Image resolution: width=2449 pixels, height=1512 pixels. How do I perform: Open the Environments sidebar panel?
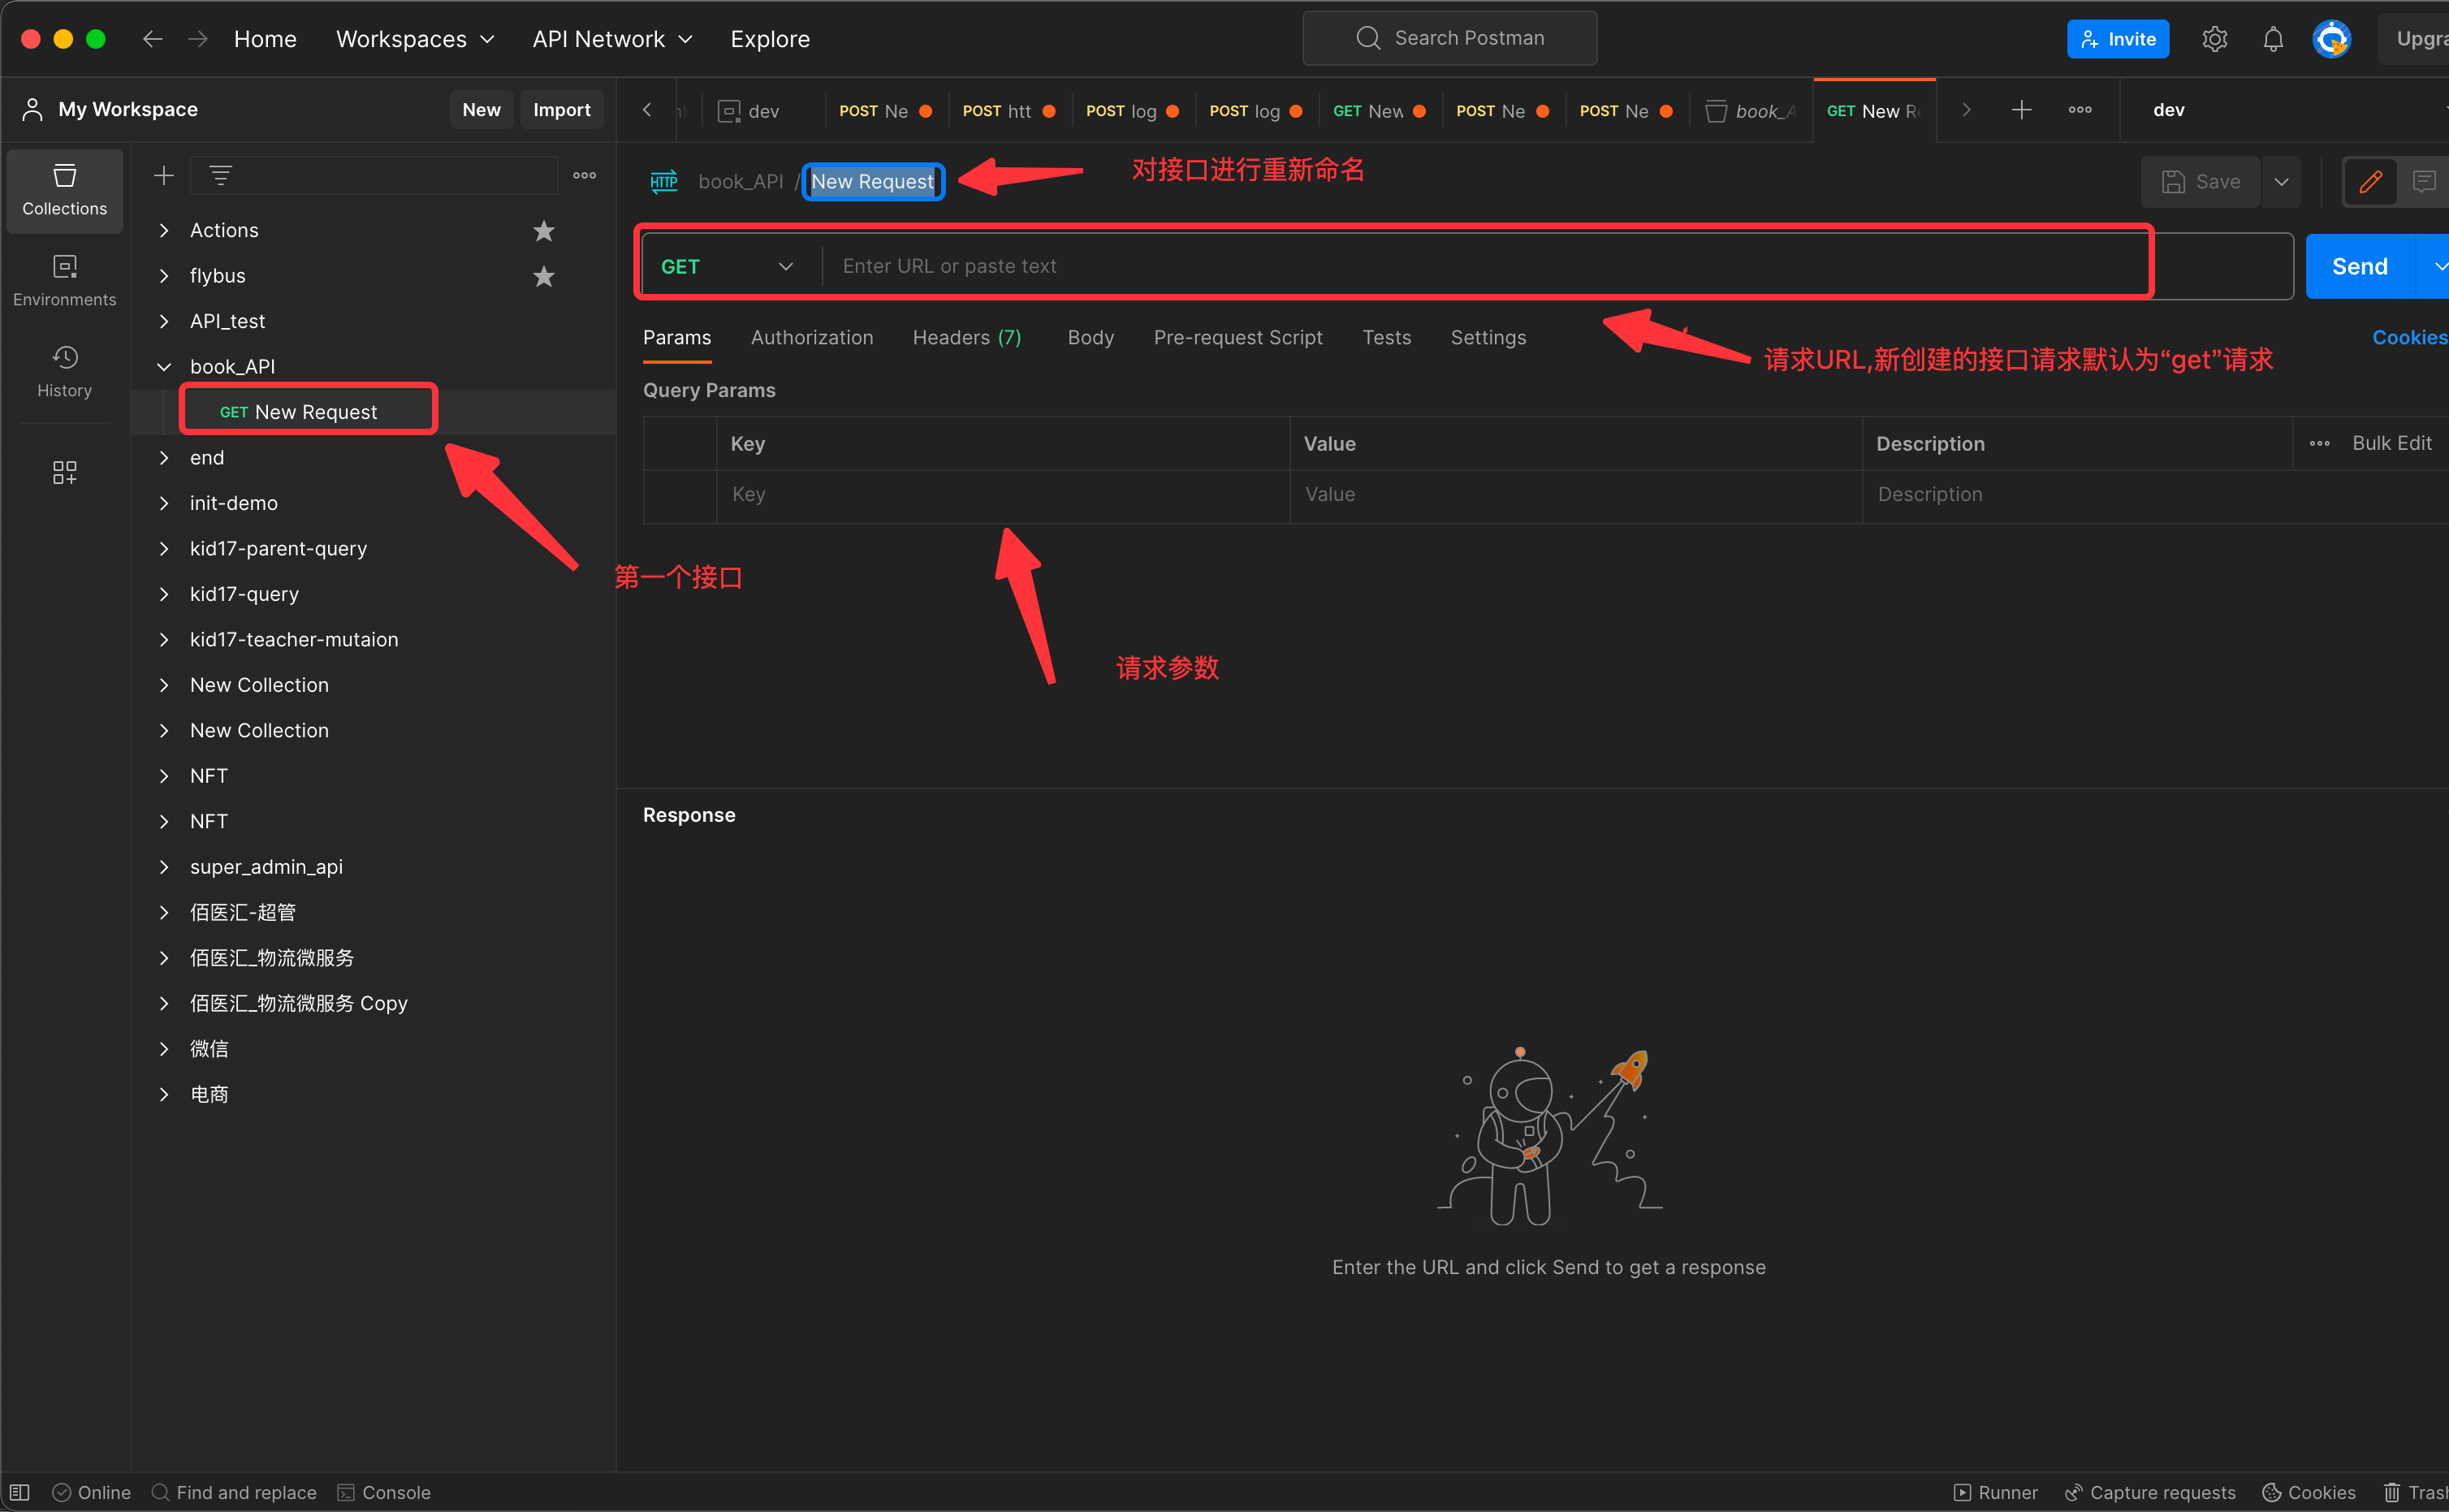point(64,280)
